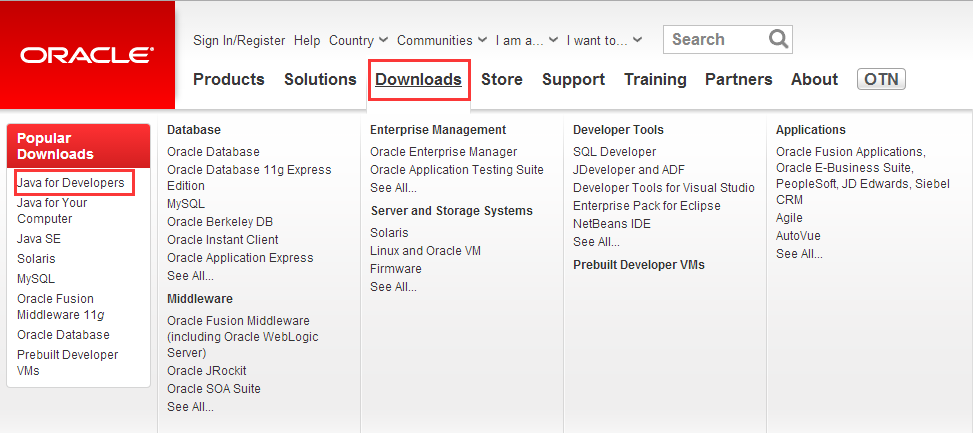Screen dimensions: 973x433
Task: Open the 'I want to...' dropdown
Action: coord(604,40)
